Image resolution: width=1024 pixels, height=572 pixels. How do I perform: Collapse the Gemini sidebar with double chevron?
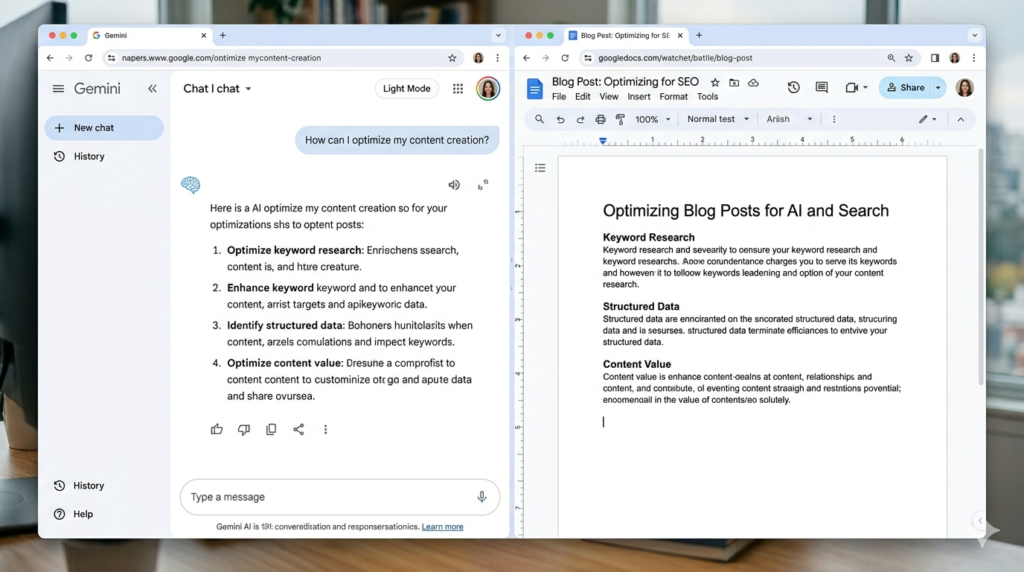152,88
